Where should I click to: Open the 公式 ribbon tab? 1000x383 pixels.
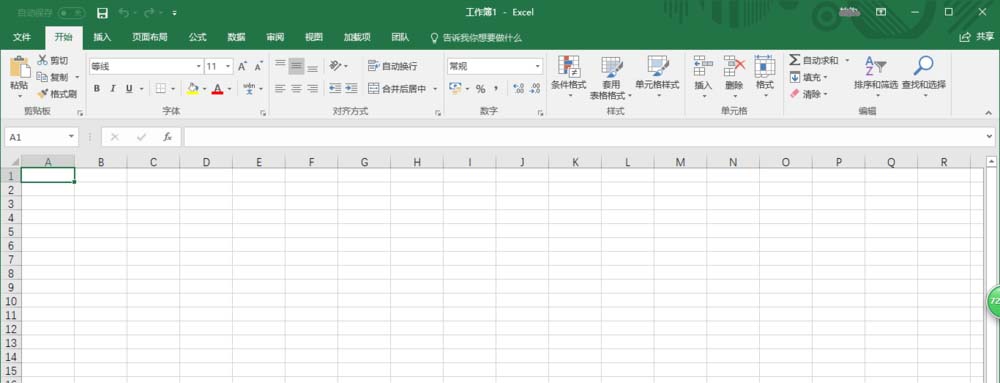(198, 38)
